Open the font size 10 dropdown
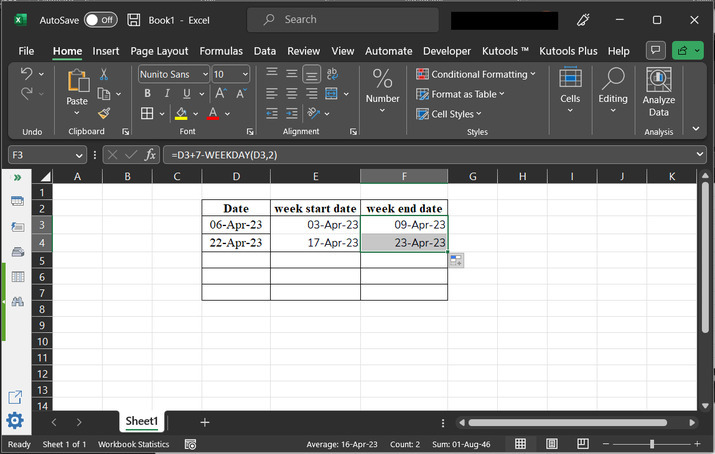Image resolution: width=715 pixels, height=454 pixels. click(245, 74)
